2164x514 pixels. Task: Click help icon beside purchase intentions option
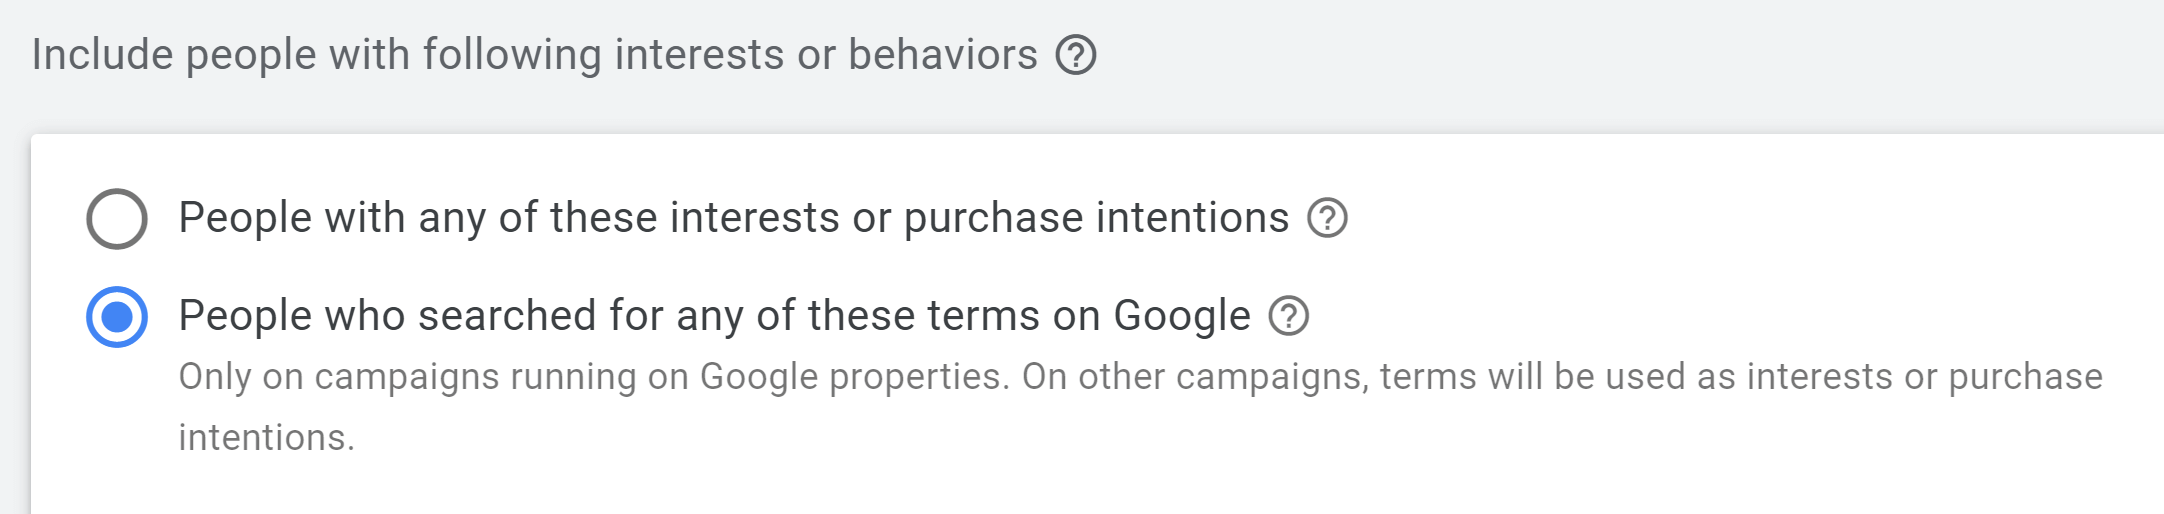click(x=1327, y=217)
